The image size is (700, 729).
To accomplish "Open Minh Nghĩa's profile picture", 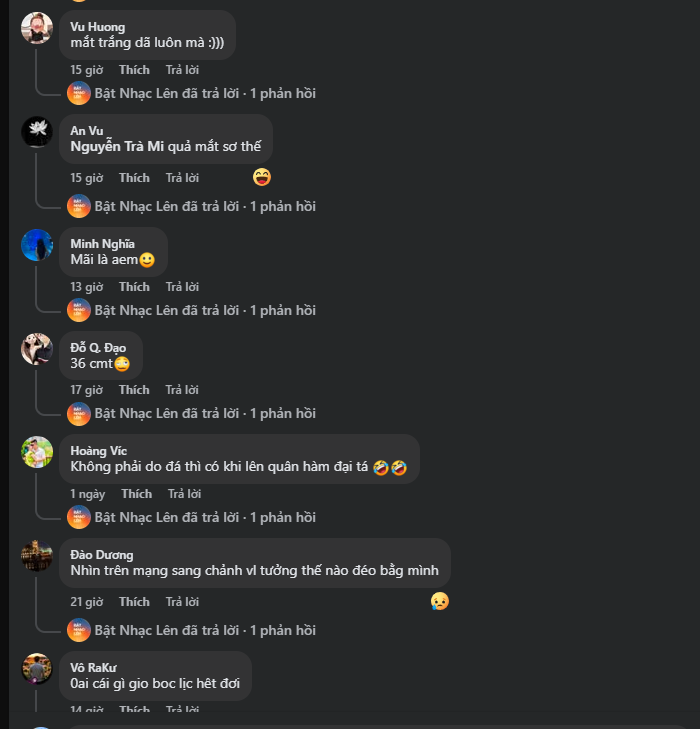I will click(37, 245).
